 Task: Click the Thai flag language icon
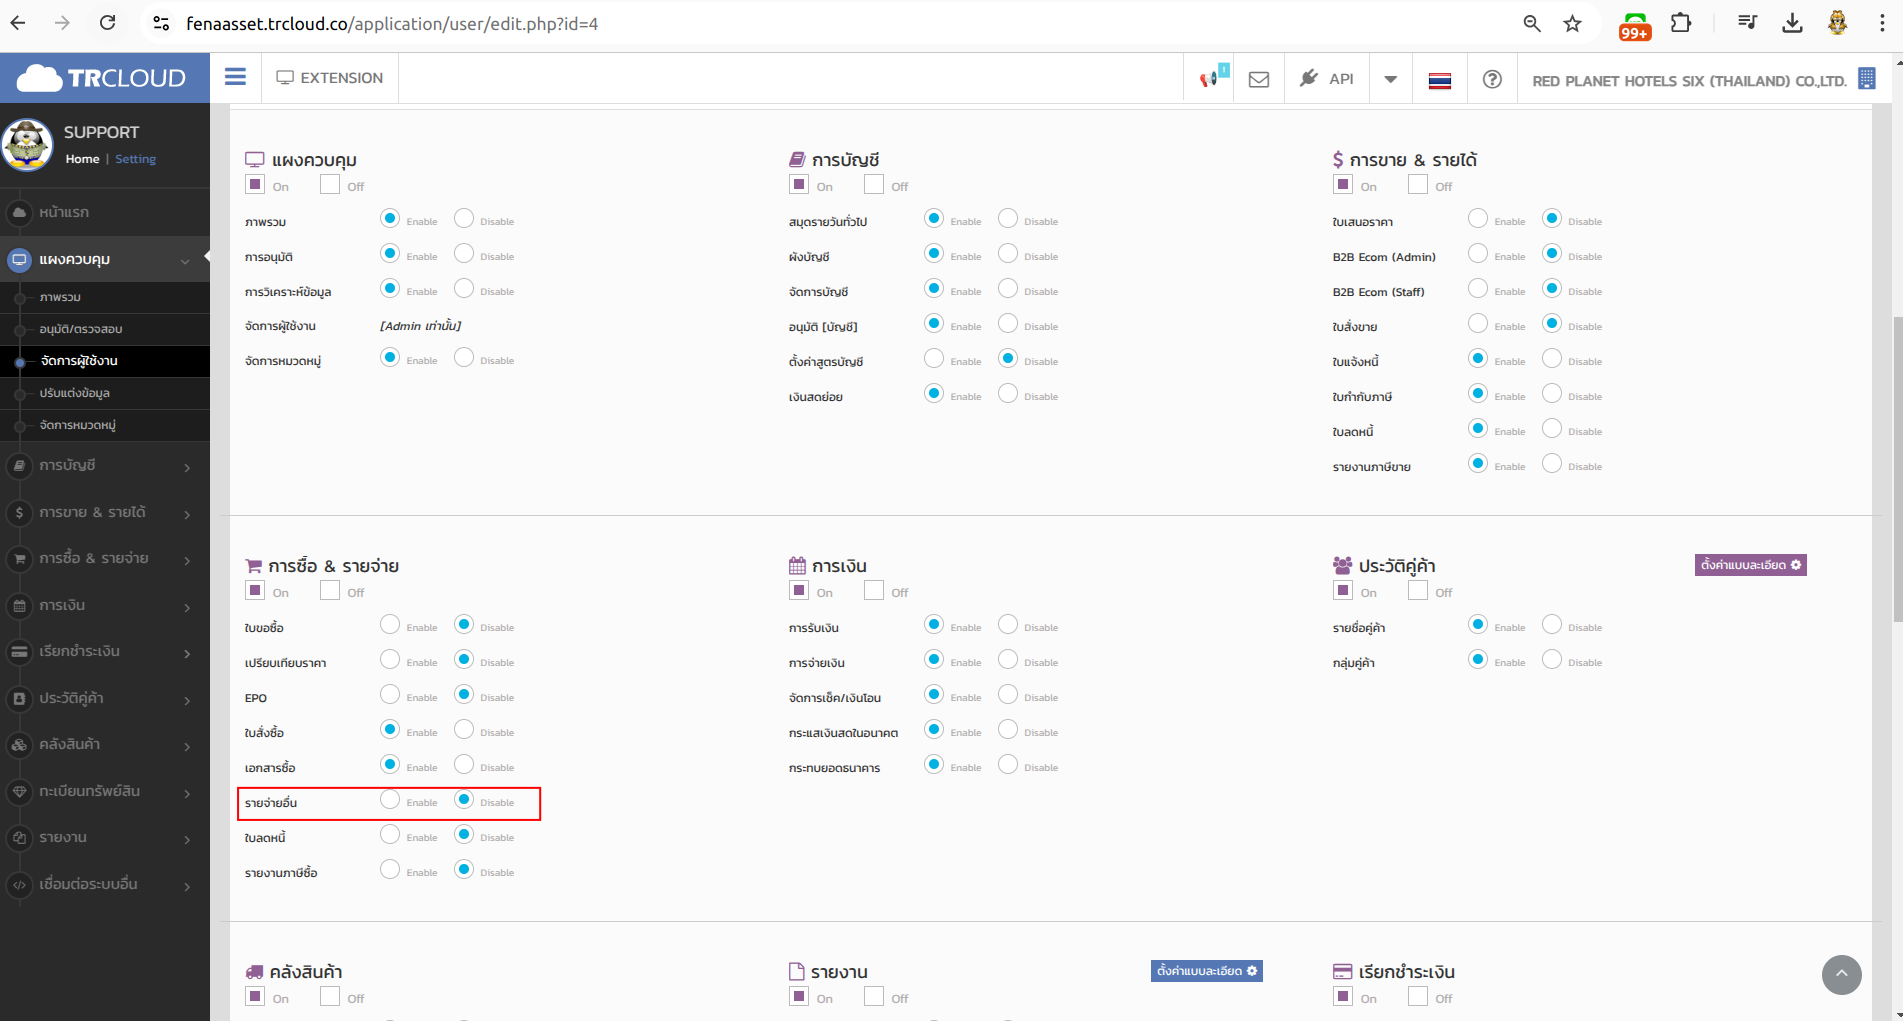pyautogui.click(x=1440, y=80)
